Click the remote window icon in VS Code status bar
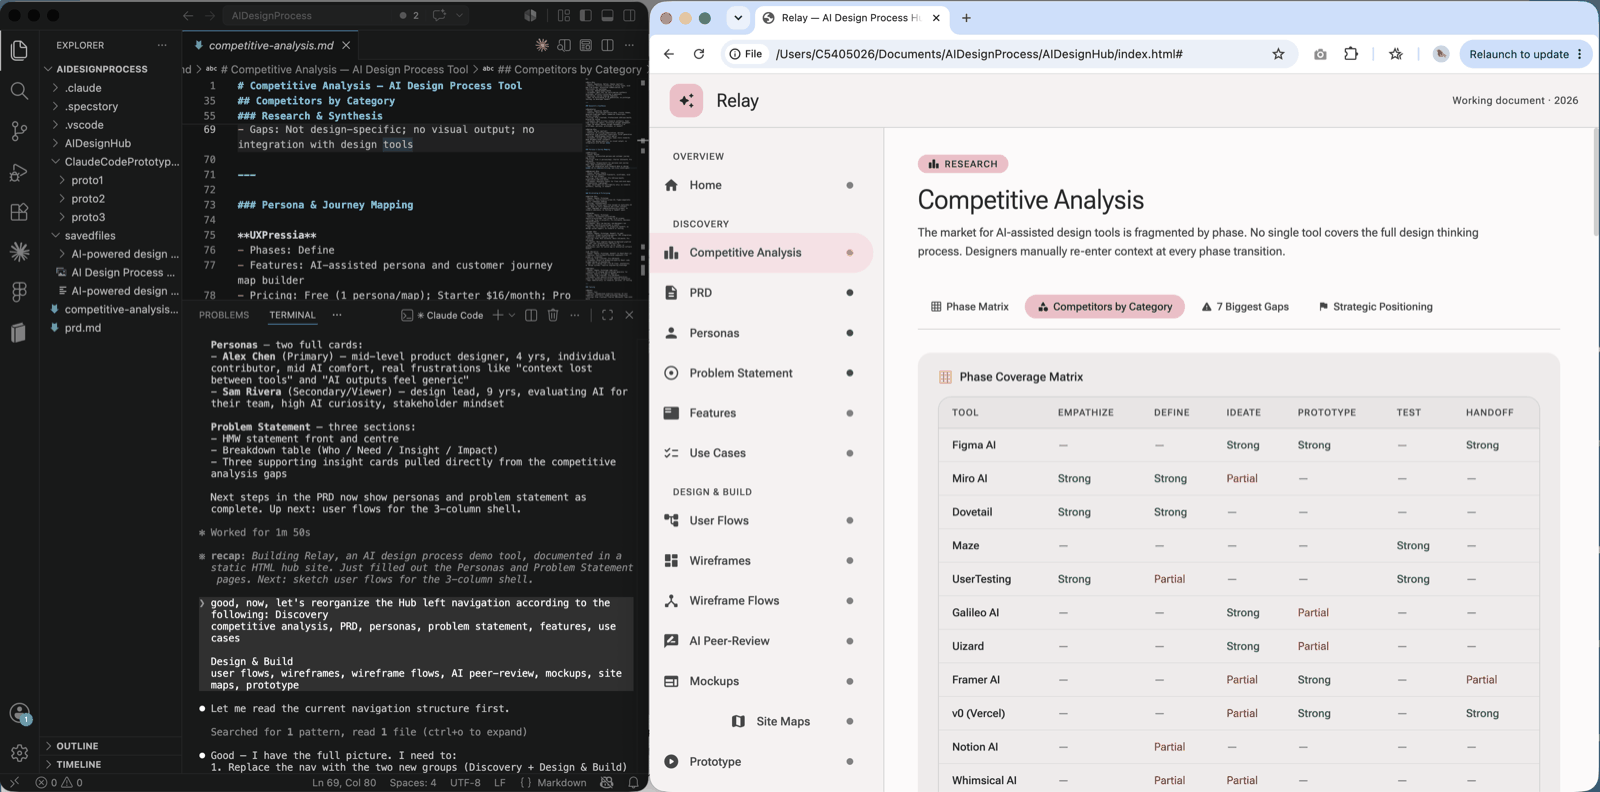The width and height of the screenshot is (1600, 792). (14, 782)
